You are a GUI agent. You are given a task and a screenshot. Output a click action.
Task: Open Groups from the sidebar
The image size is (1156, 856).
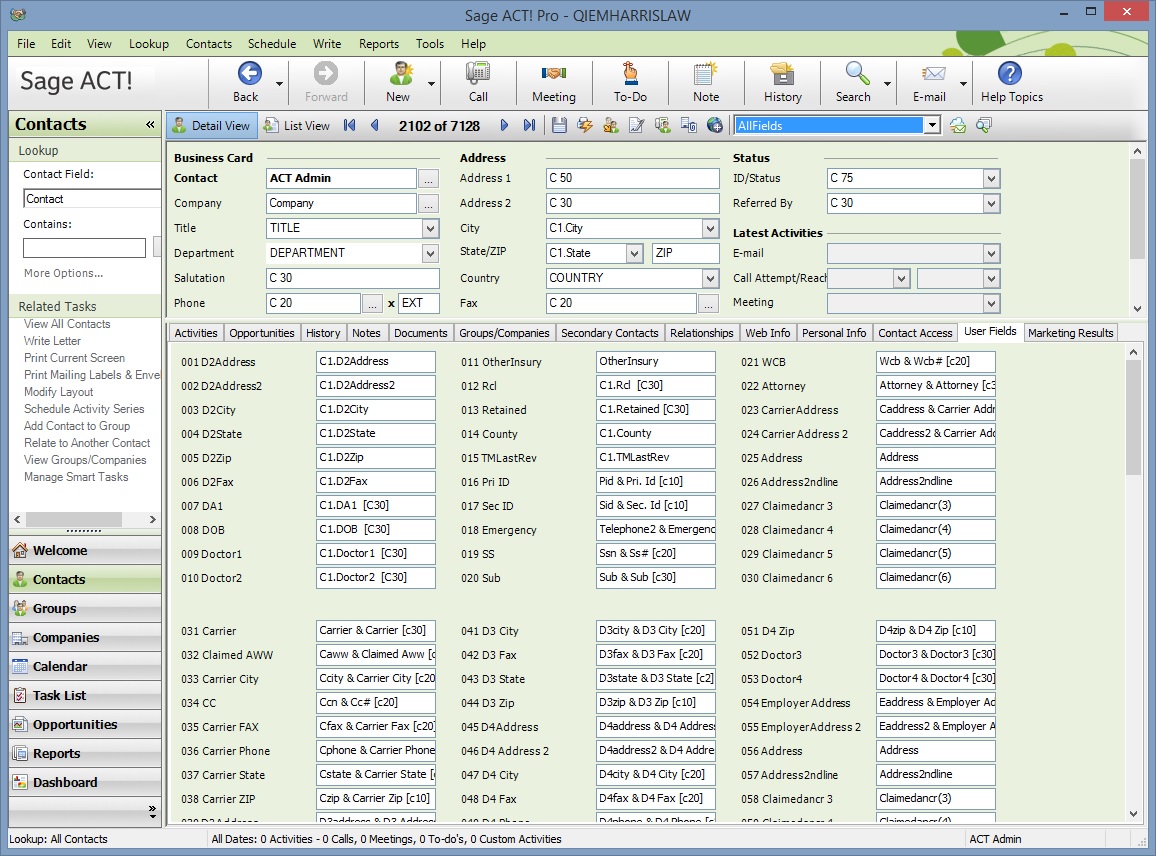pyautogui.click(x=86, y=608)
